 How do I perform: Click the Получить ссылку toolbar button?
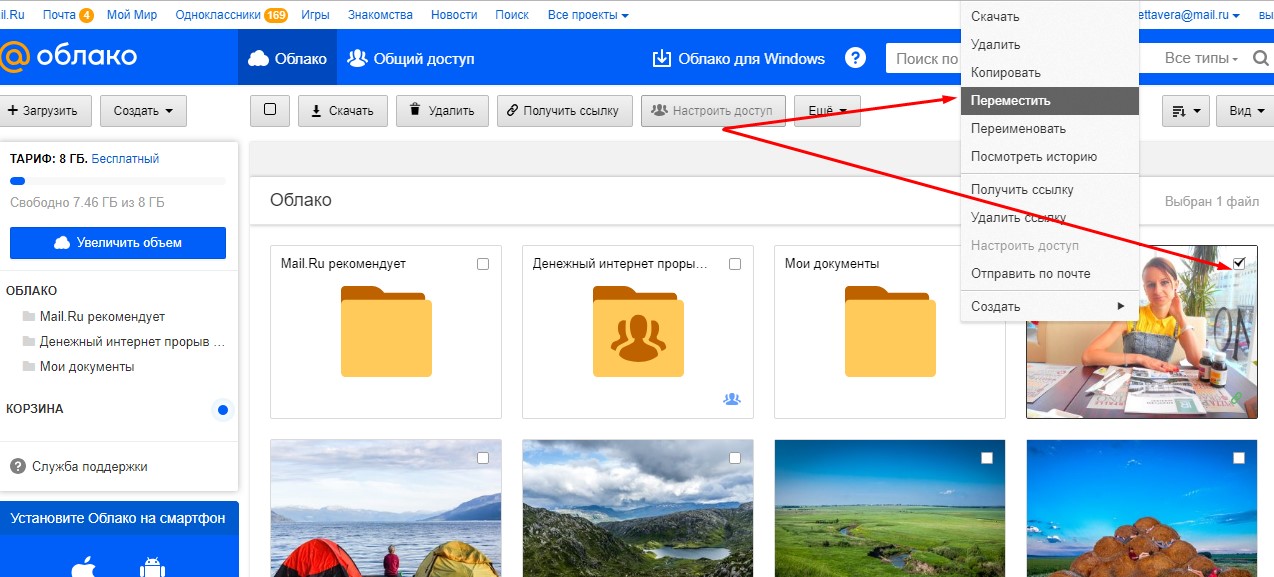pyautogui.click(x=565, y=111)
